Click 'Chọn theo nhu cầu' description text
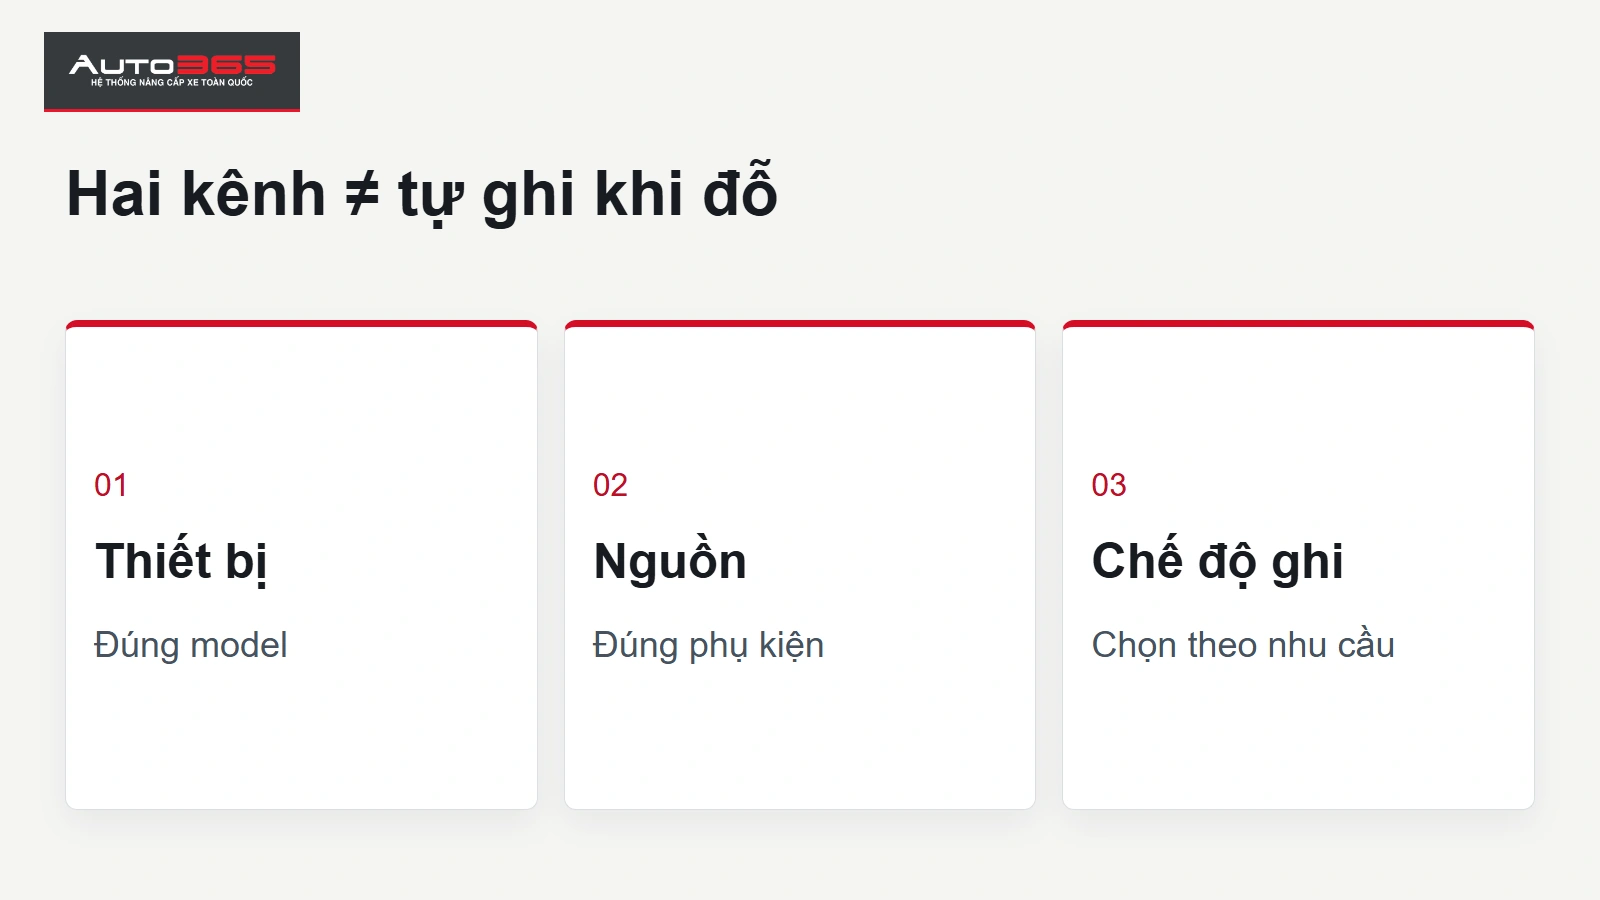 coord(1243,645)
